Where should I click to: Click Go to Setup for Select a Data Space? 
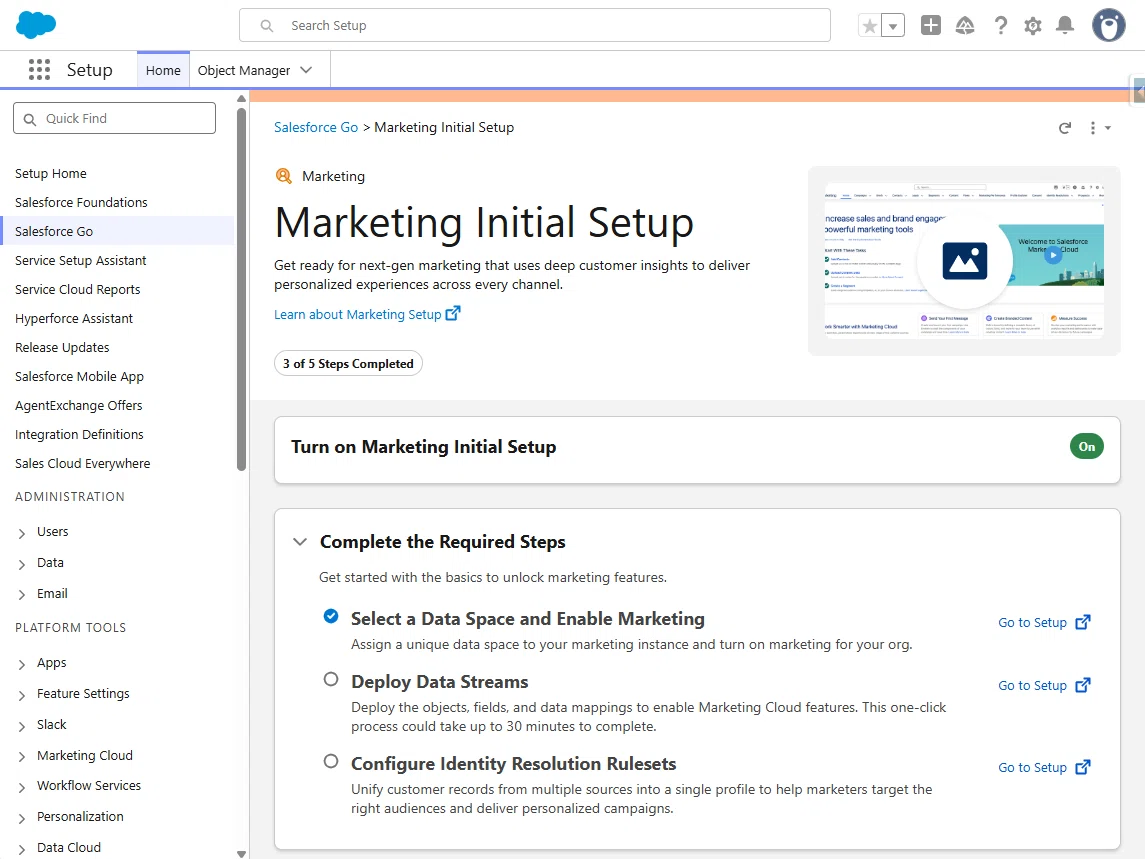[1032, 622]
